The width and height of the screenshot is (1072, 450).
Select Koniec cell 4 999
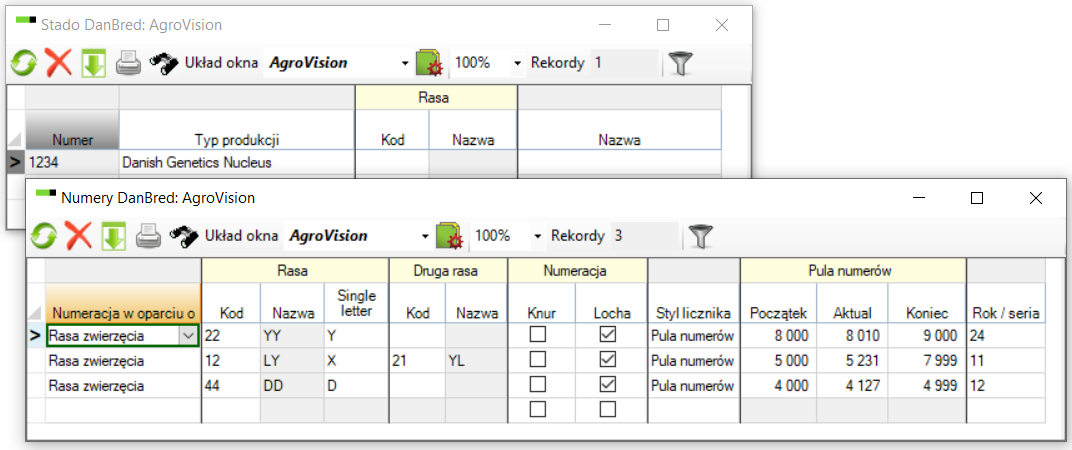tap(927, 386)
